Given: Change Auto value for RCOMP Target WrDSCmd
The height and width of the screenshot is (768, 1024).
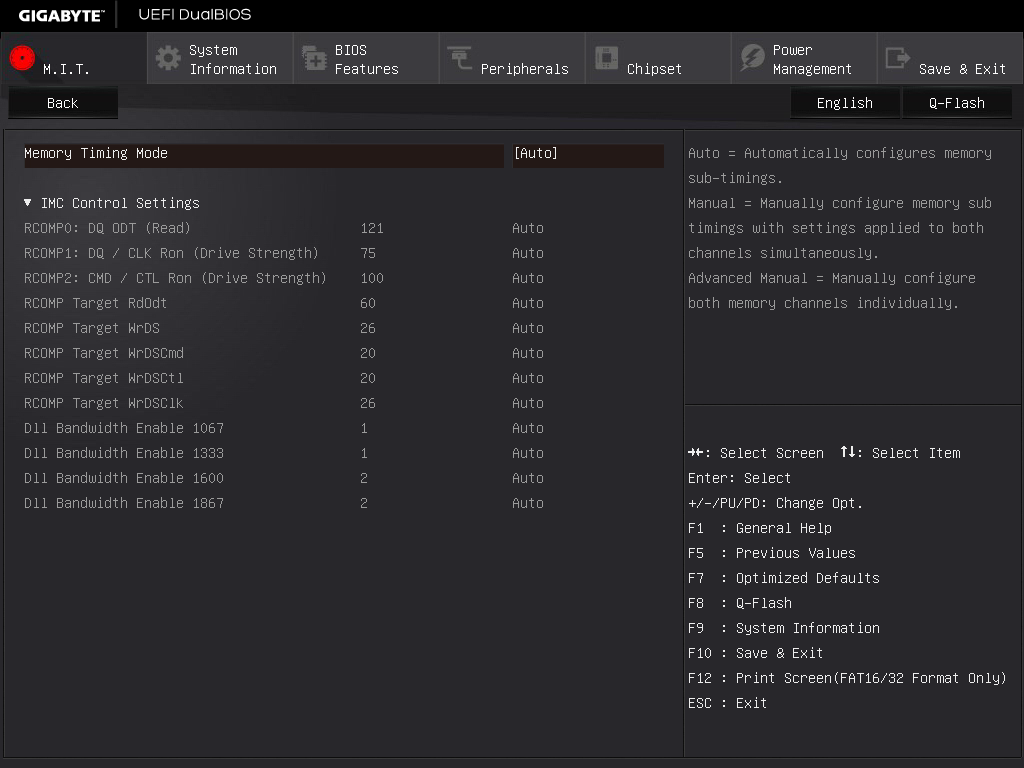Looking at the screenshot, I should point(528,353).
